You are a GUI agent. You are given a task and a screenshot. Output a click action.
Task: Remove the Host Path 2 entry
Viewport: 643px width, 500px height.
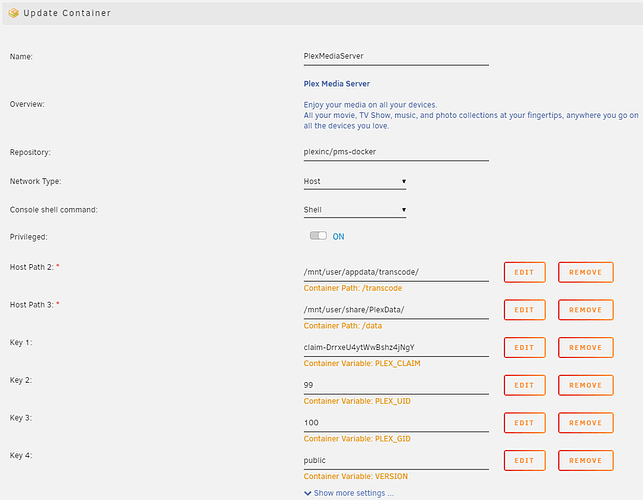click(x=585, y=272)
